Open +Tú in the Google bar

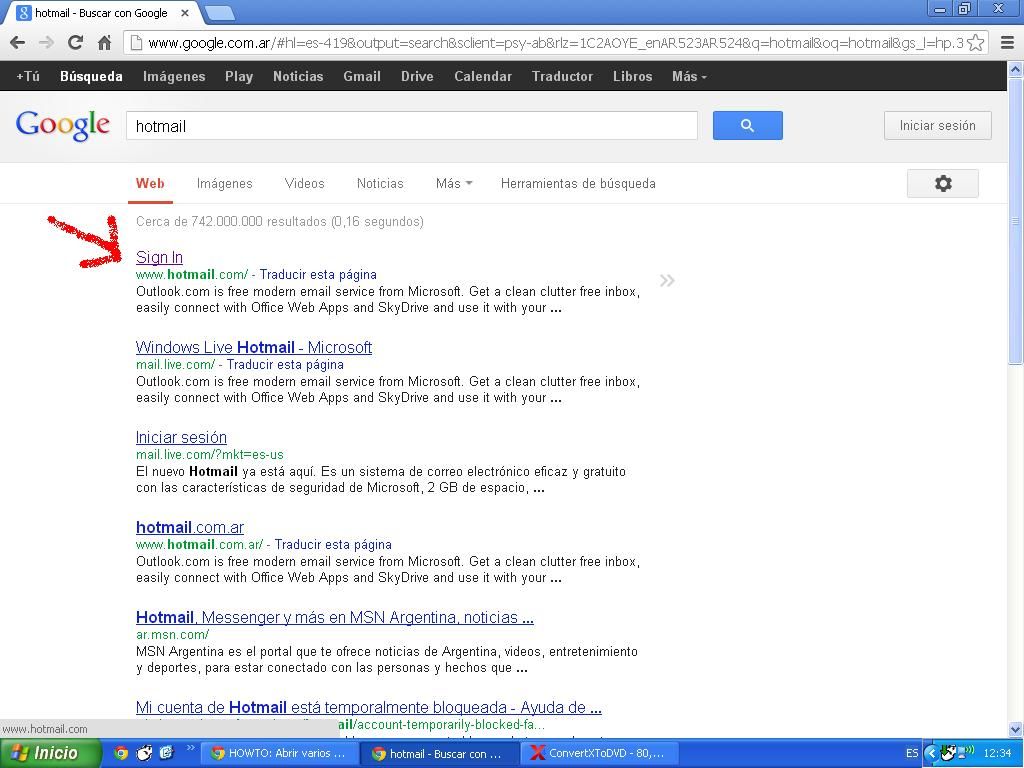click(28, 76)
